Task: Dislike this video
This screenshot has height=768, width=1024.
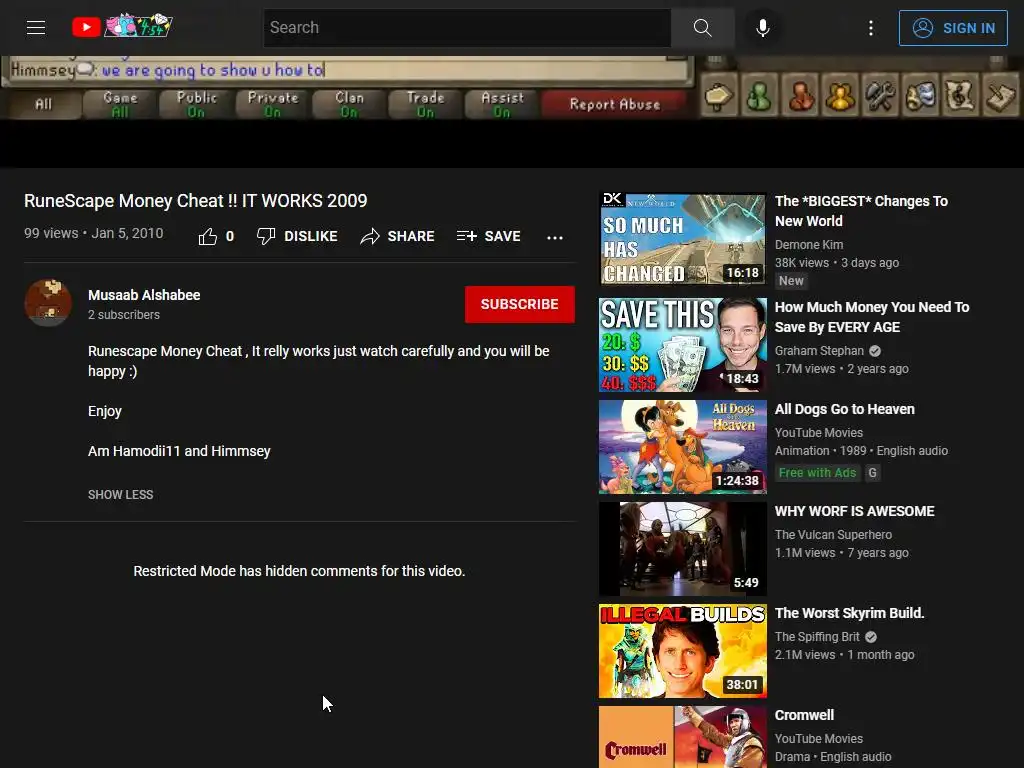Action: coord(297,236)
